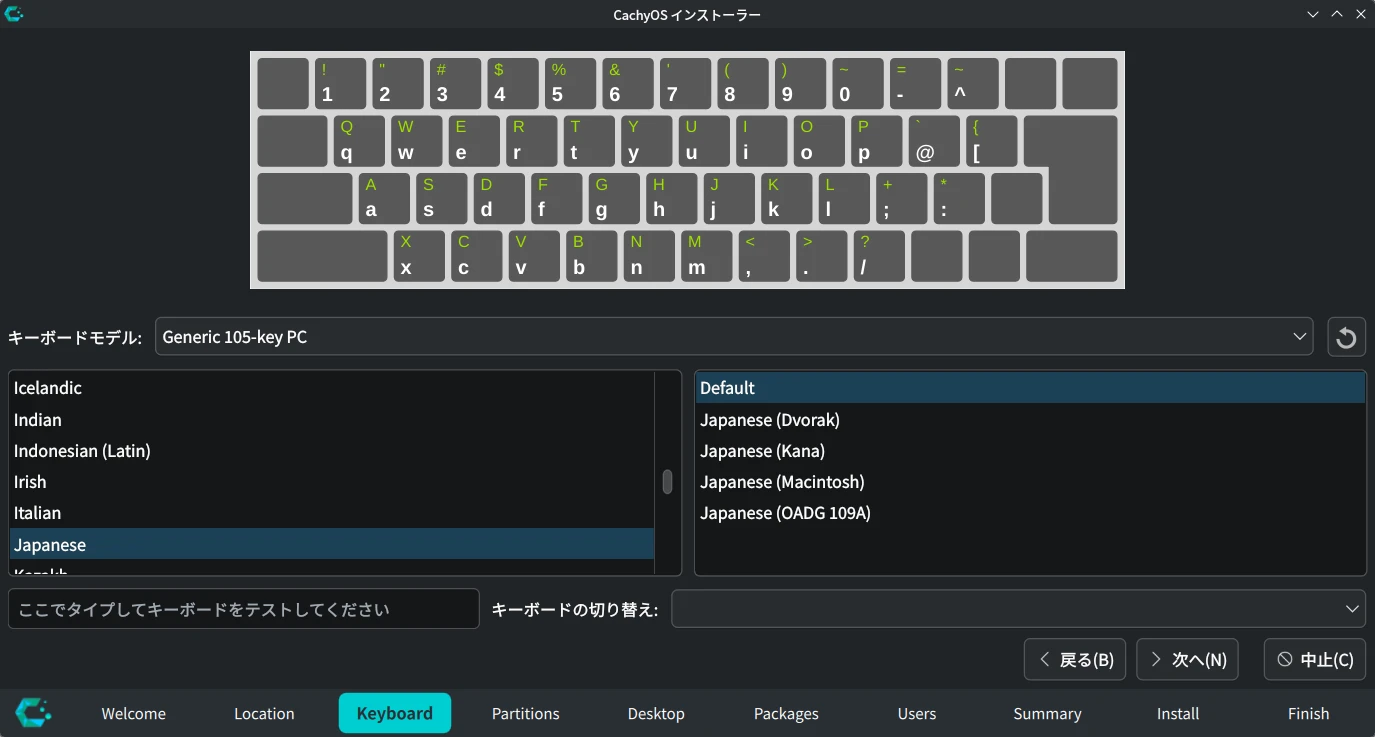Choose Japanese (OADG 109A) variant
This screenshot has width=1375, height=737.
[785, 513]
